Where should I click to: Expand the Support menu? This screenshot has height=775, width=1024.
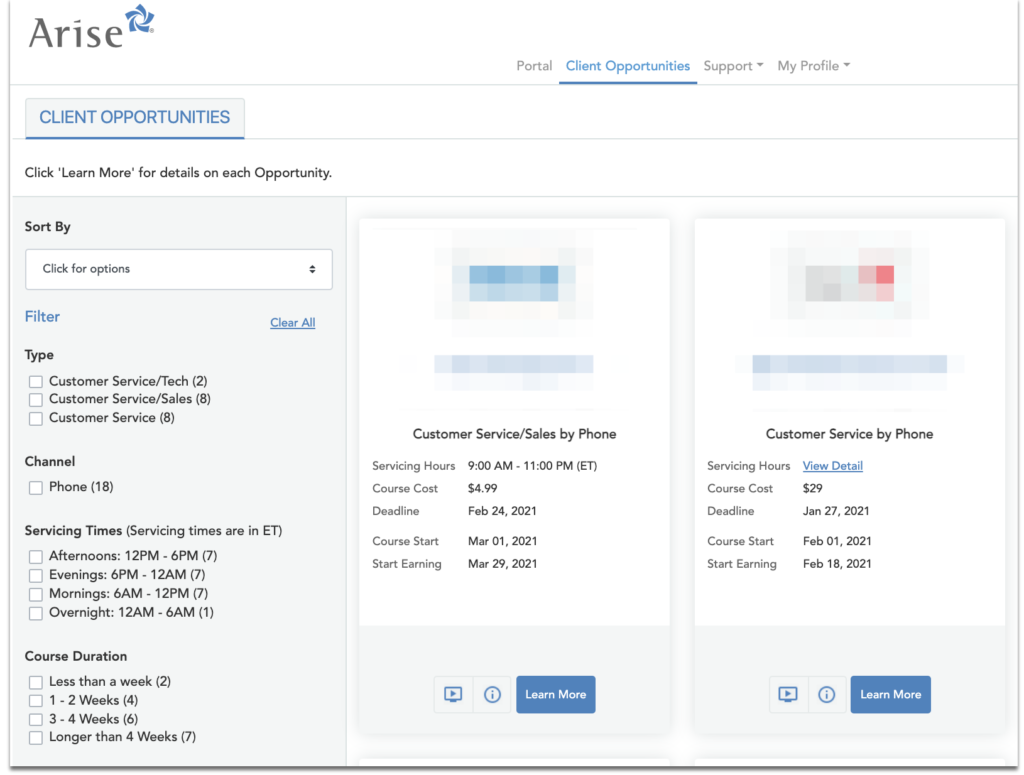click(733, 65)
